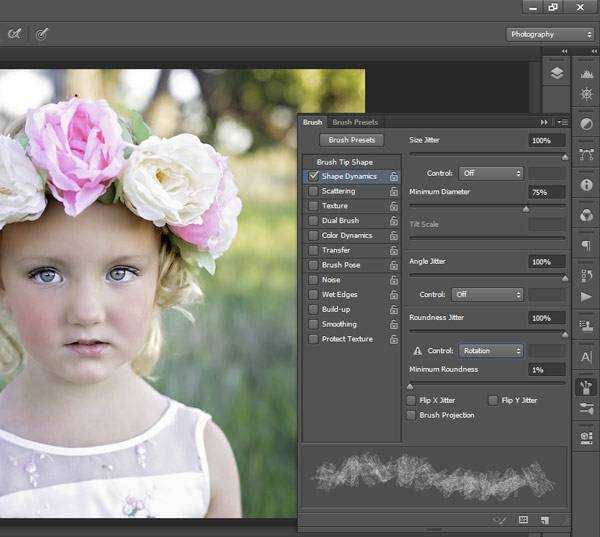The image size is (600, 537).
Task: Enable the Scattering checkbox
Action: (x=313, y=191)
